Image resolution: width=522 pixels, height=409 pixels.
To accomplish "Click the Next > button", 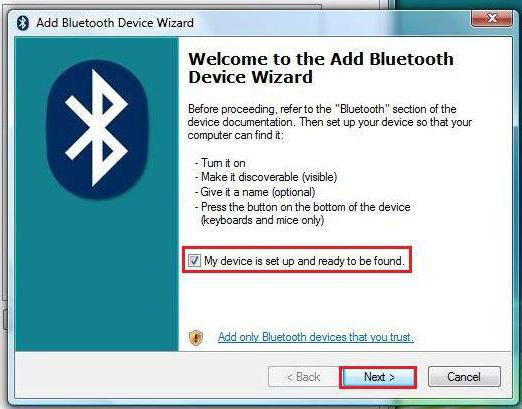I will 379,377.
